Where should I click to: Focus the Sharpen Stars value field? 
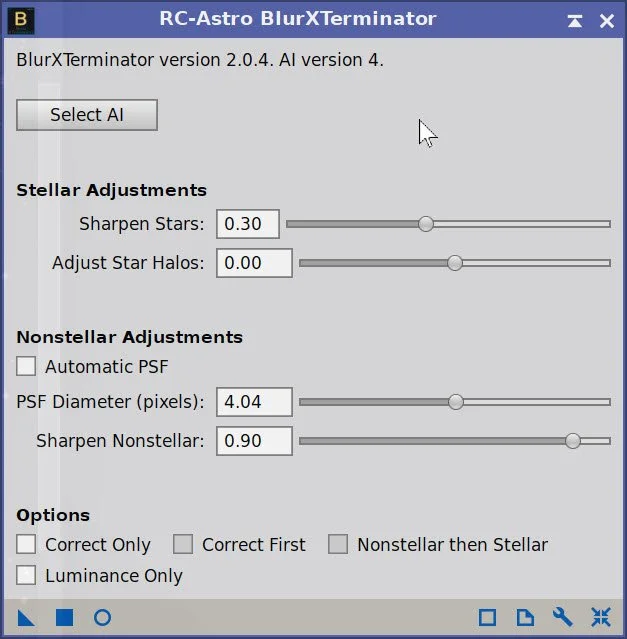(248, 224)
